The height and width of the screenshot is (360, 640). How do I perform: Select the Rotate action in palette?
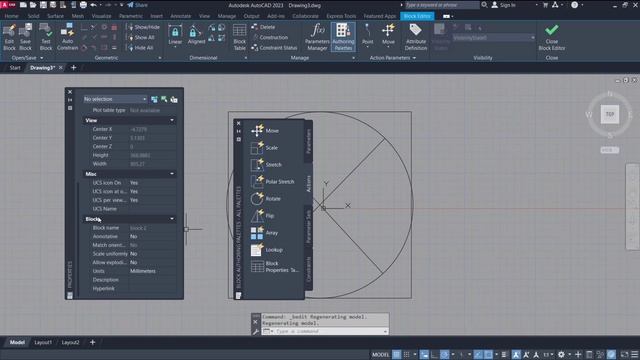[266, 199]
